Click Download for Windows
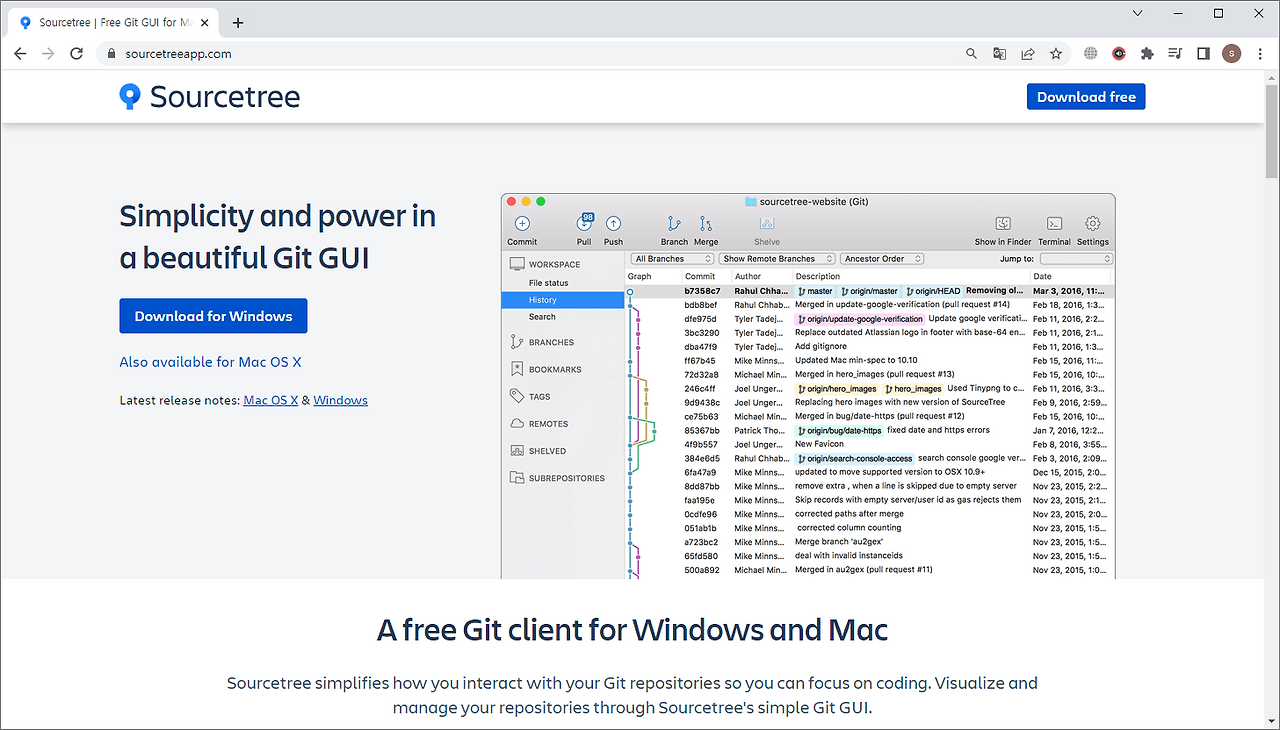The width and height of the screenshot is (1280, 730). (x=213, y=315)
